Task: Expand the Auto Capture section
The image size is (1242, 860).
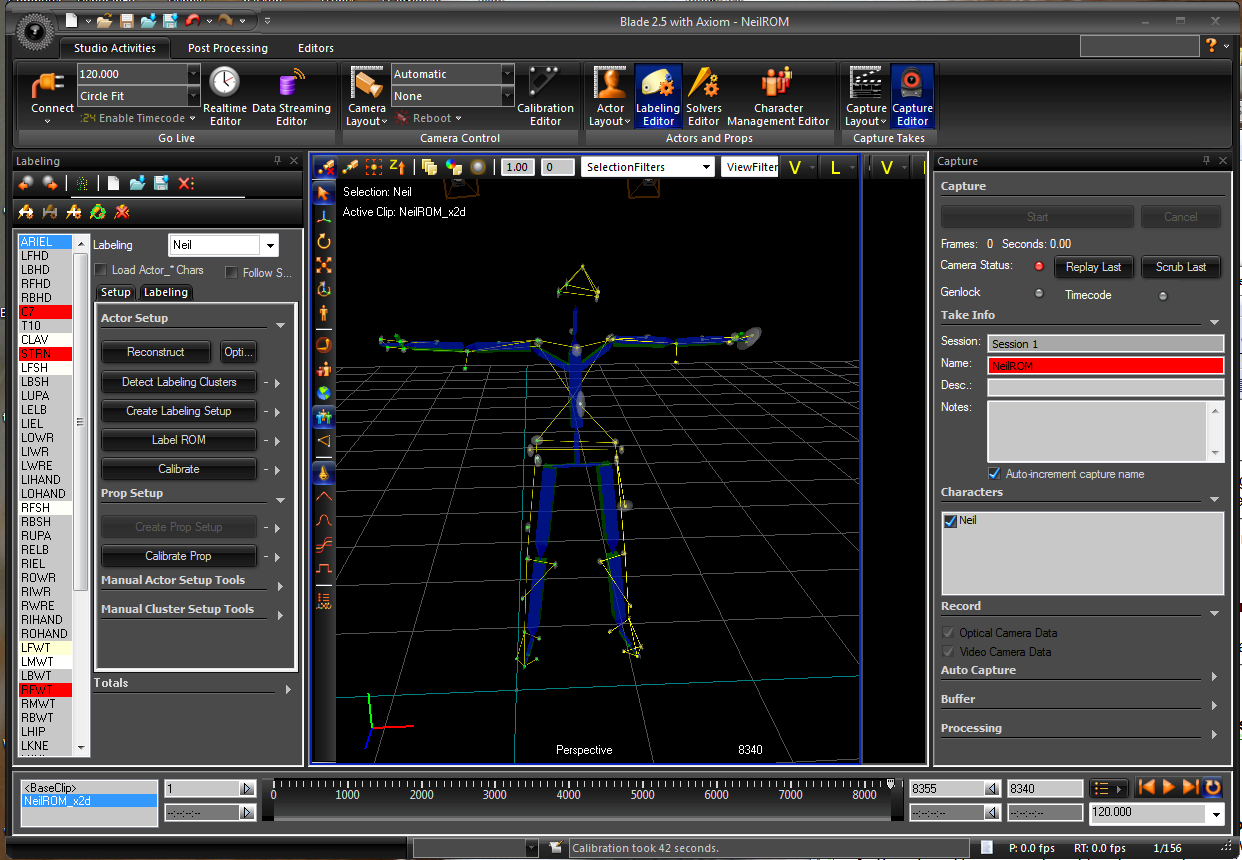Action: [x=1214, y=676]
